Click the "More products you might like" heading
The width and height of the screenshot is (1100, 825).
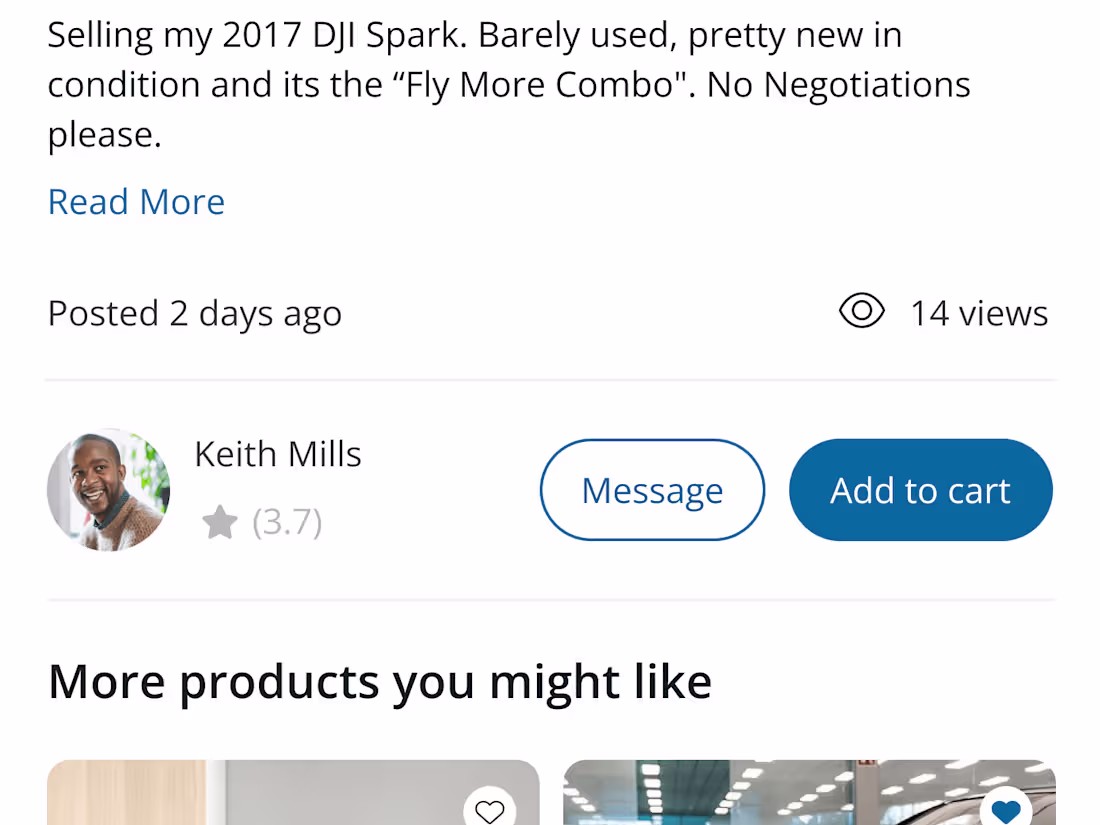click(x=380, y=682)
